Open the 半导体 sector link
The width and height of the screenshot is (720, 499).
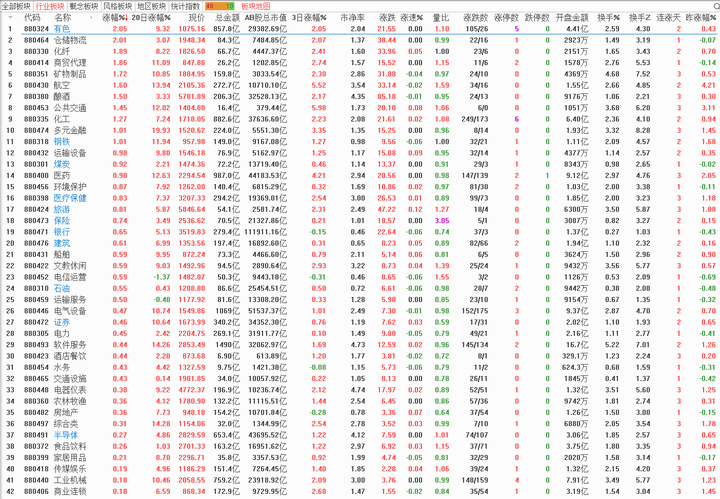[x=66, y=435]
